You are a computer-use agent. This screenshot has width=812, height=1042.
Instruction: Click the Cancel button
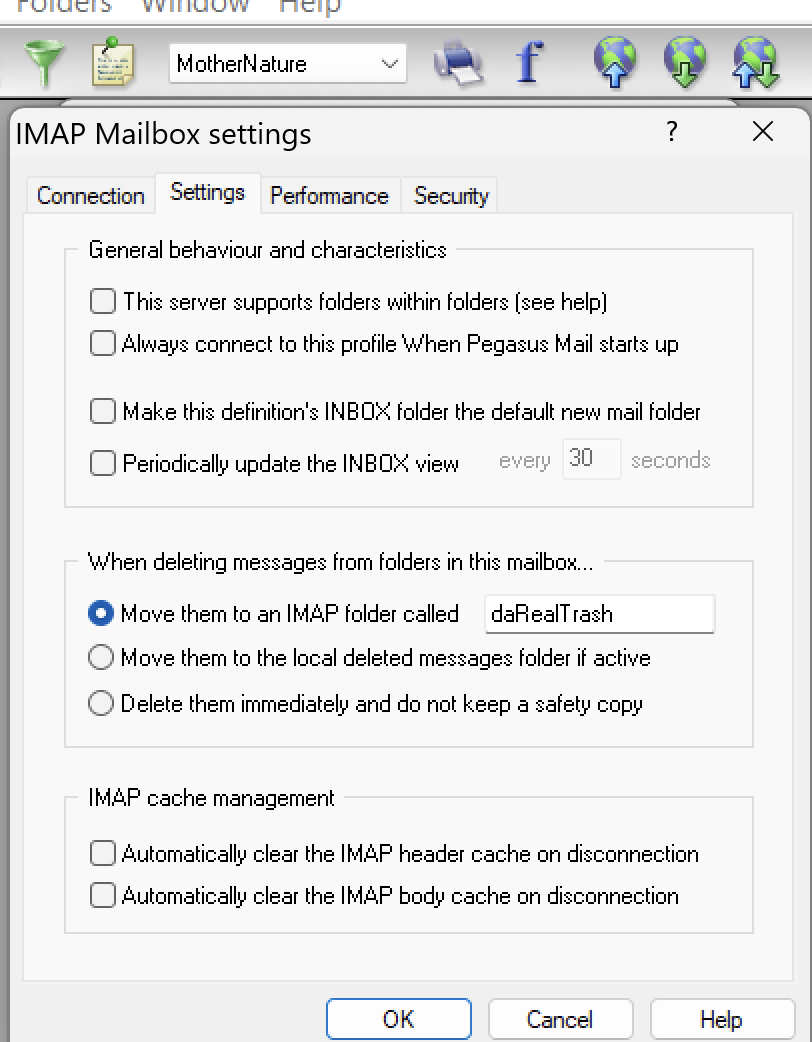click(x=560, y=1019)
